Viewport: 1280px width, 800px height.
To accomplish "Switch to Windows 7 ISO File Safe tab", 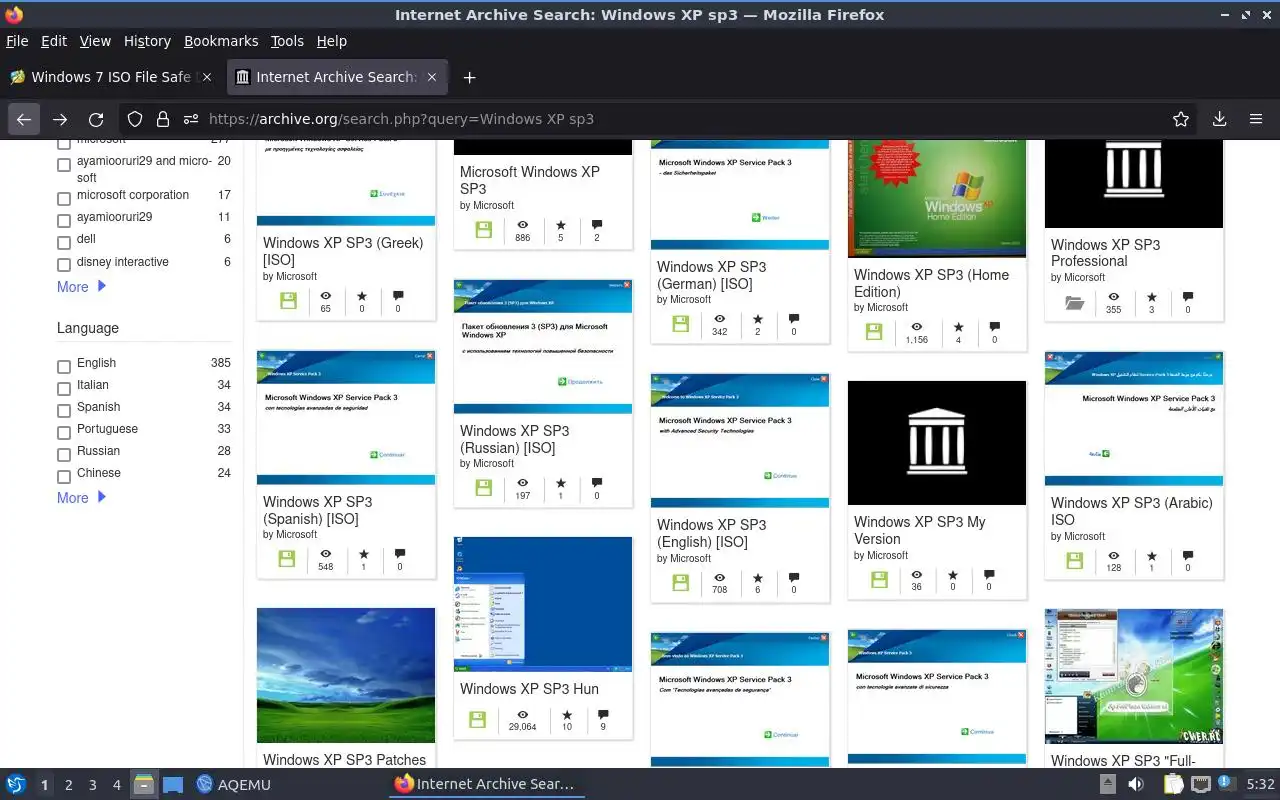I will point(112,77).
